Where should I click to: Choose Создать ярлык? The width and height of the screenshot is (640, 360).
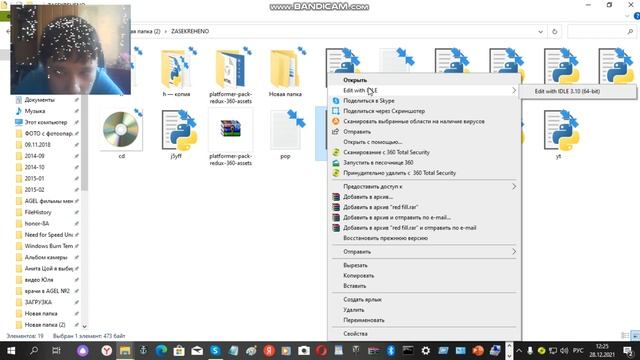point(362,300)
